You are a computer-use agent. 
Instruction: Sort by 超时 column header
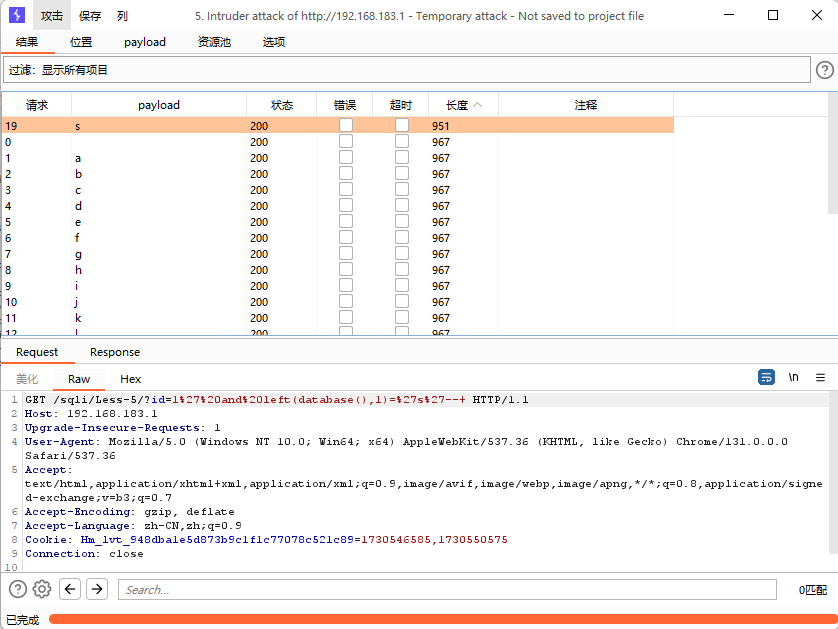coord(401,105)
